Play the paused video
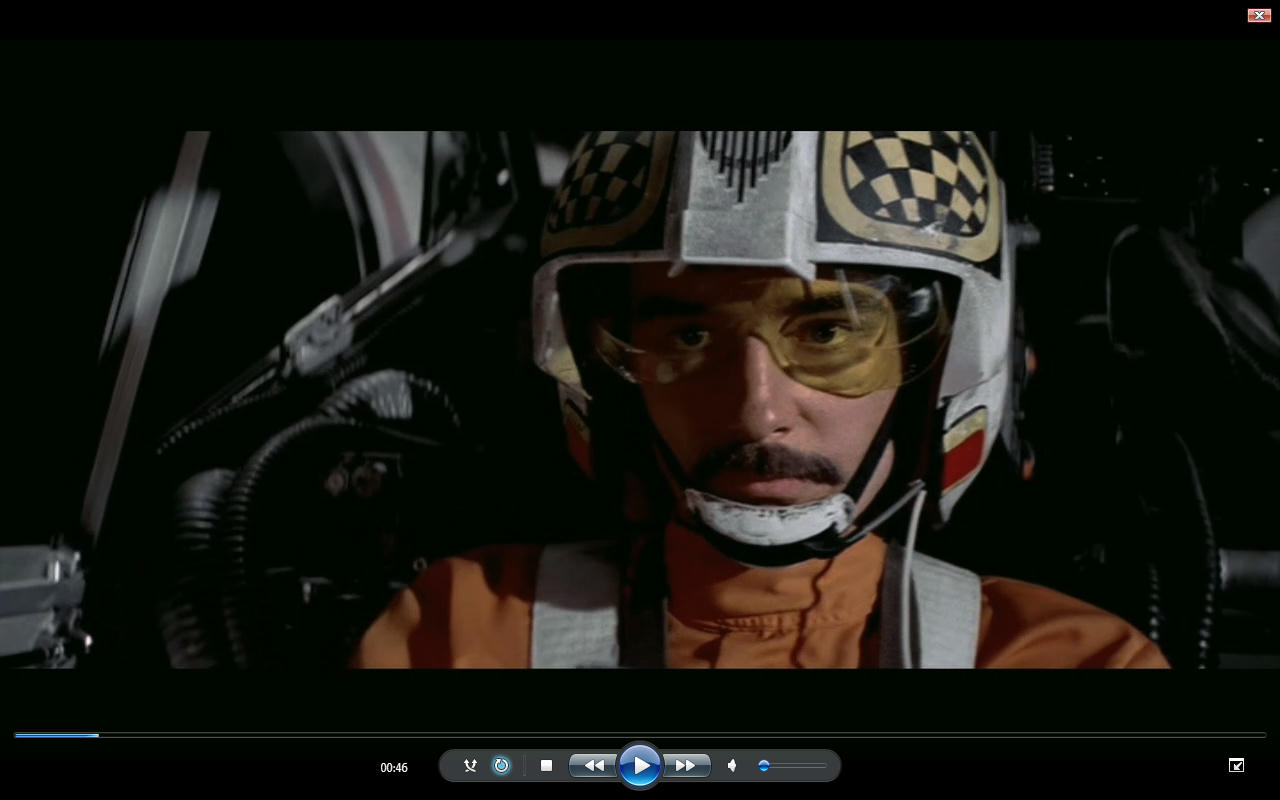Screen dimensions: 1280x800 [640, 766]
